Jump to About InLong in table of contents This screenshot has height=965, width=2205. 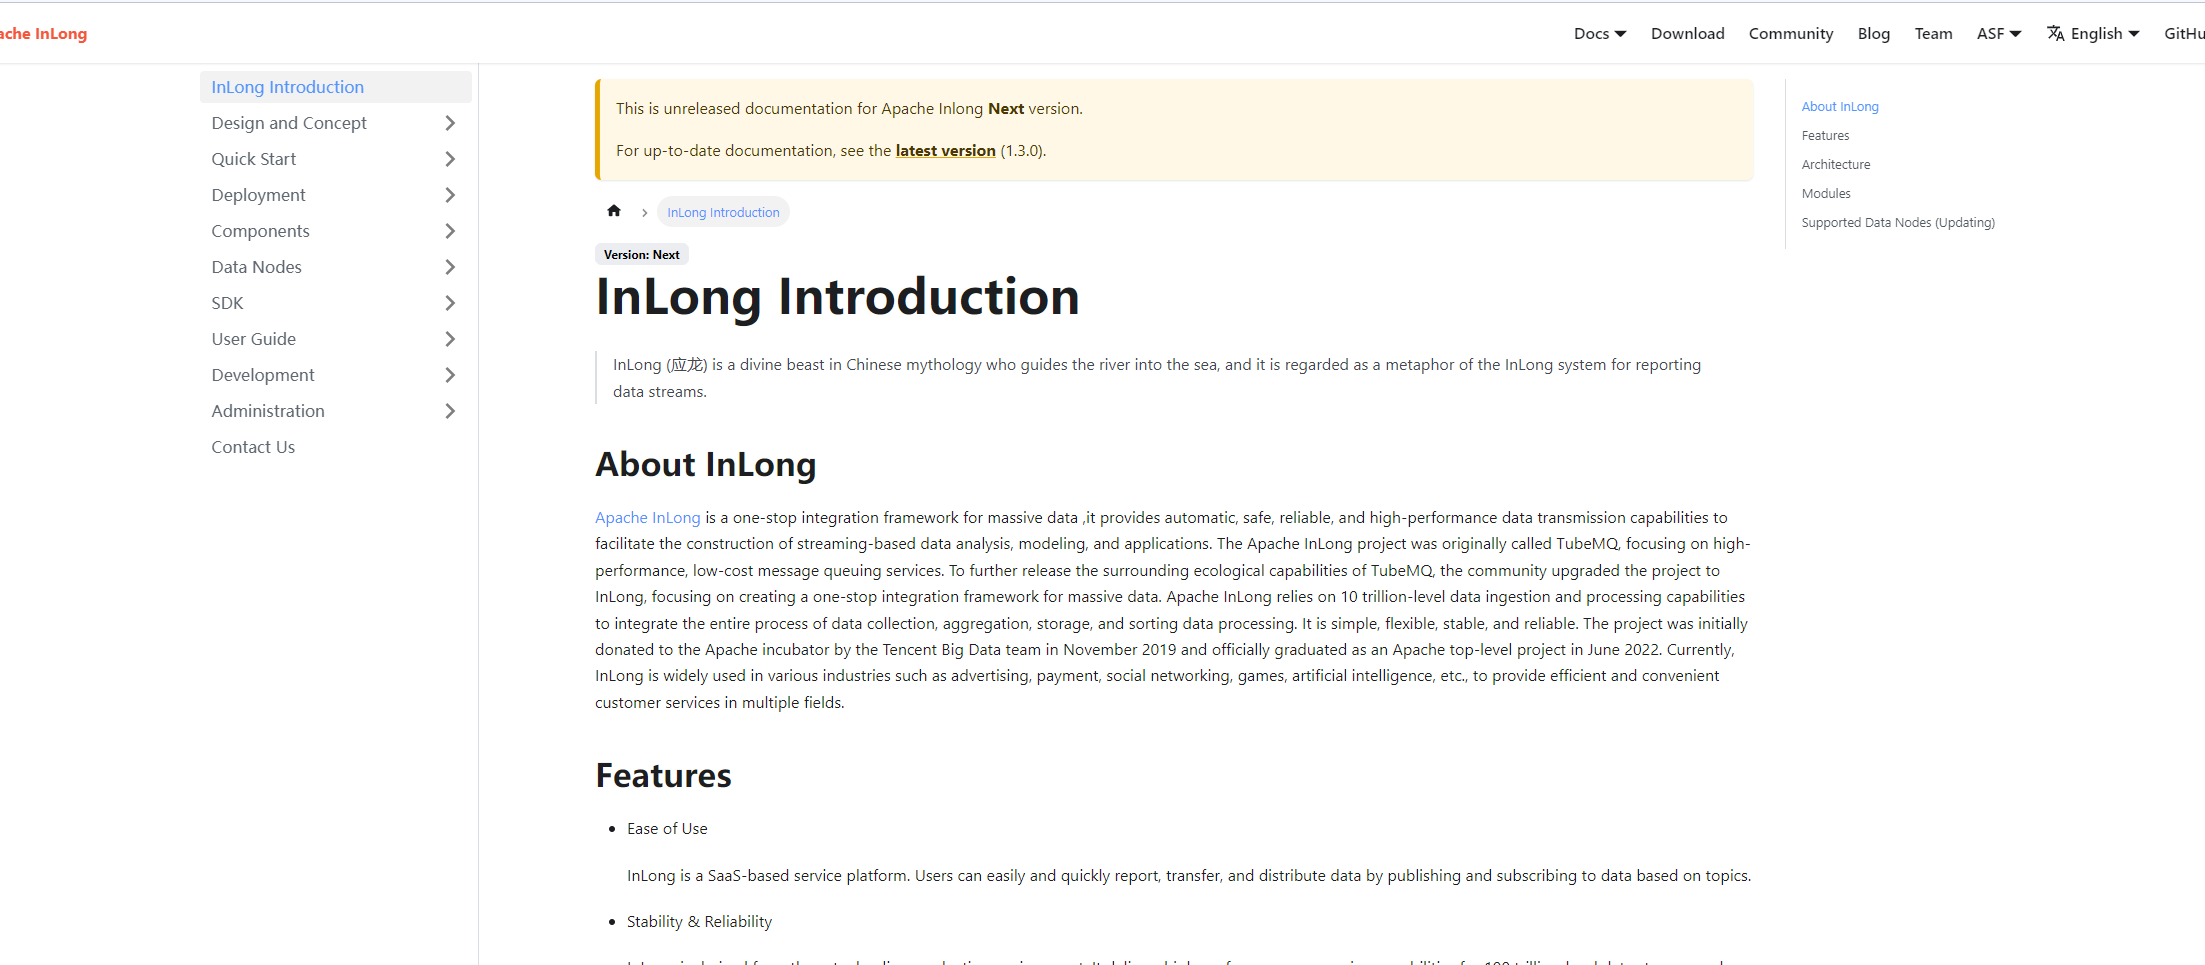coord(1839,106)
